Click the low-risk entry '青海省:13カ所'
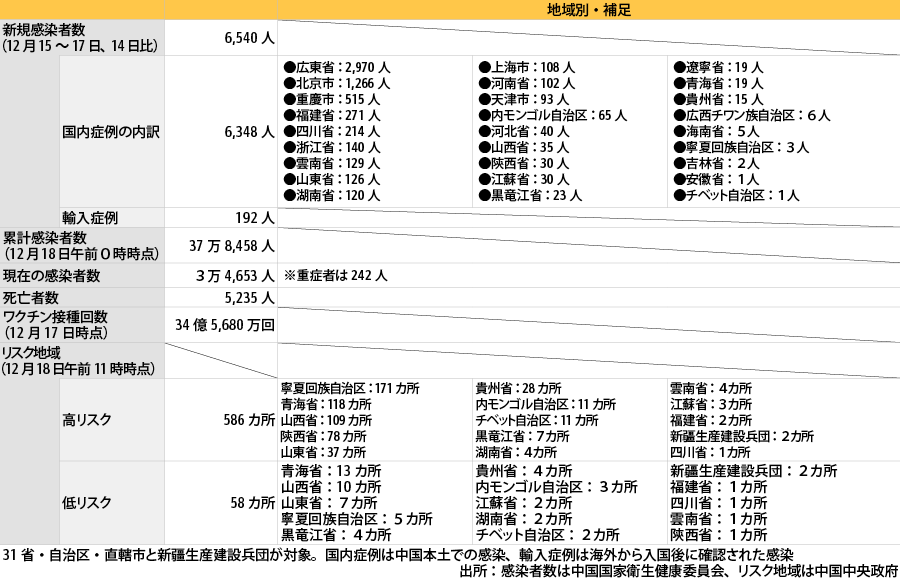 (x=331, y=471)
